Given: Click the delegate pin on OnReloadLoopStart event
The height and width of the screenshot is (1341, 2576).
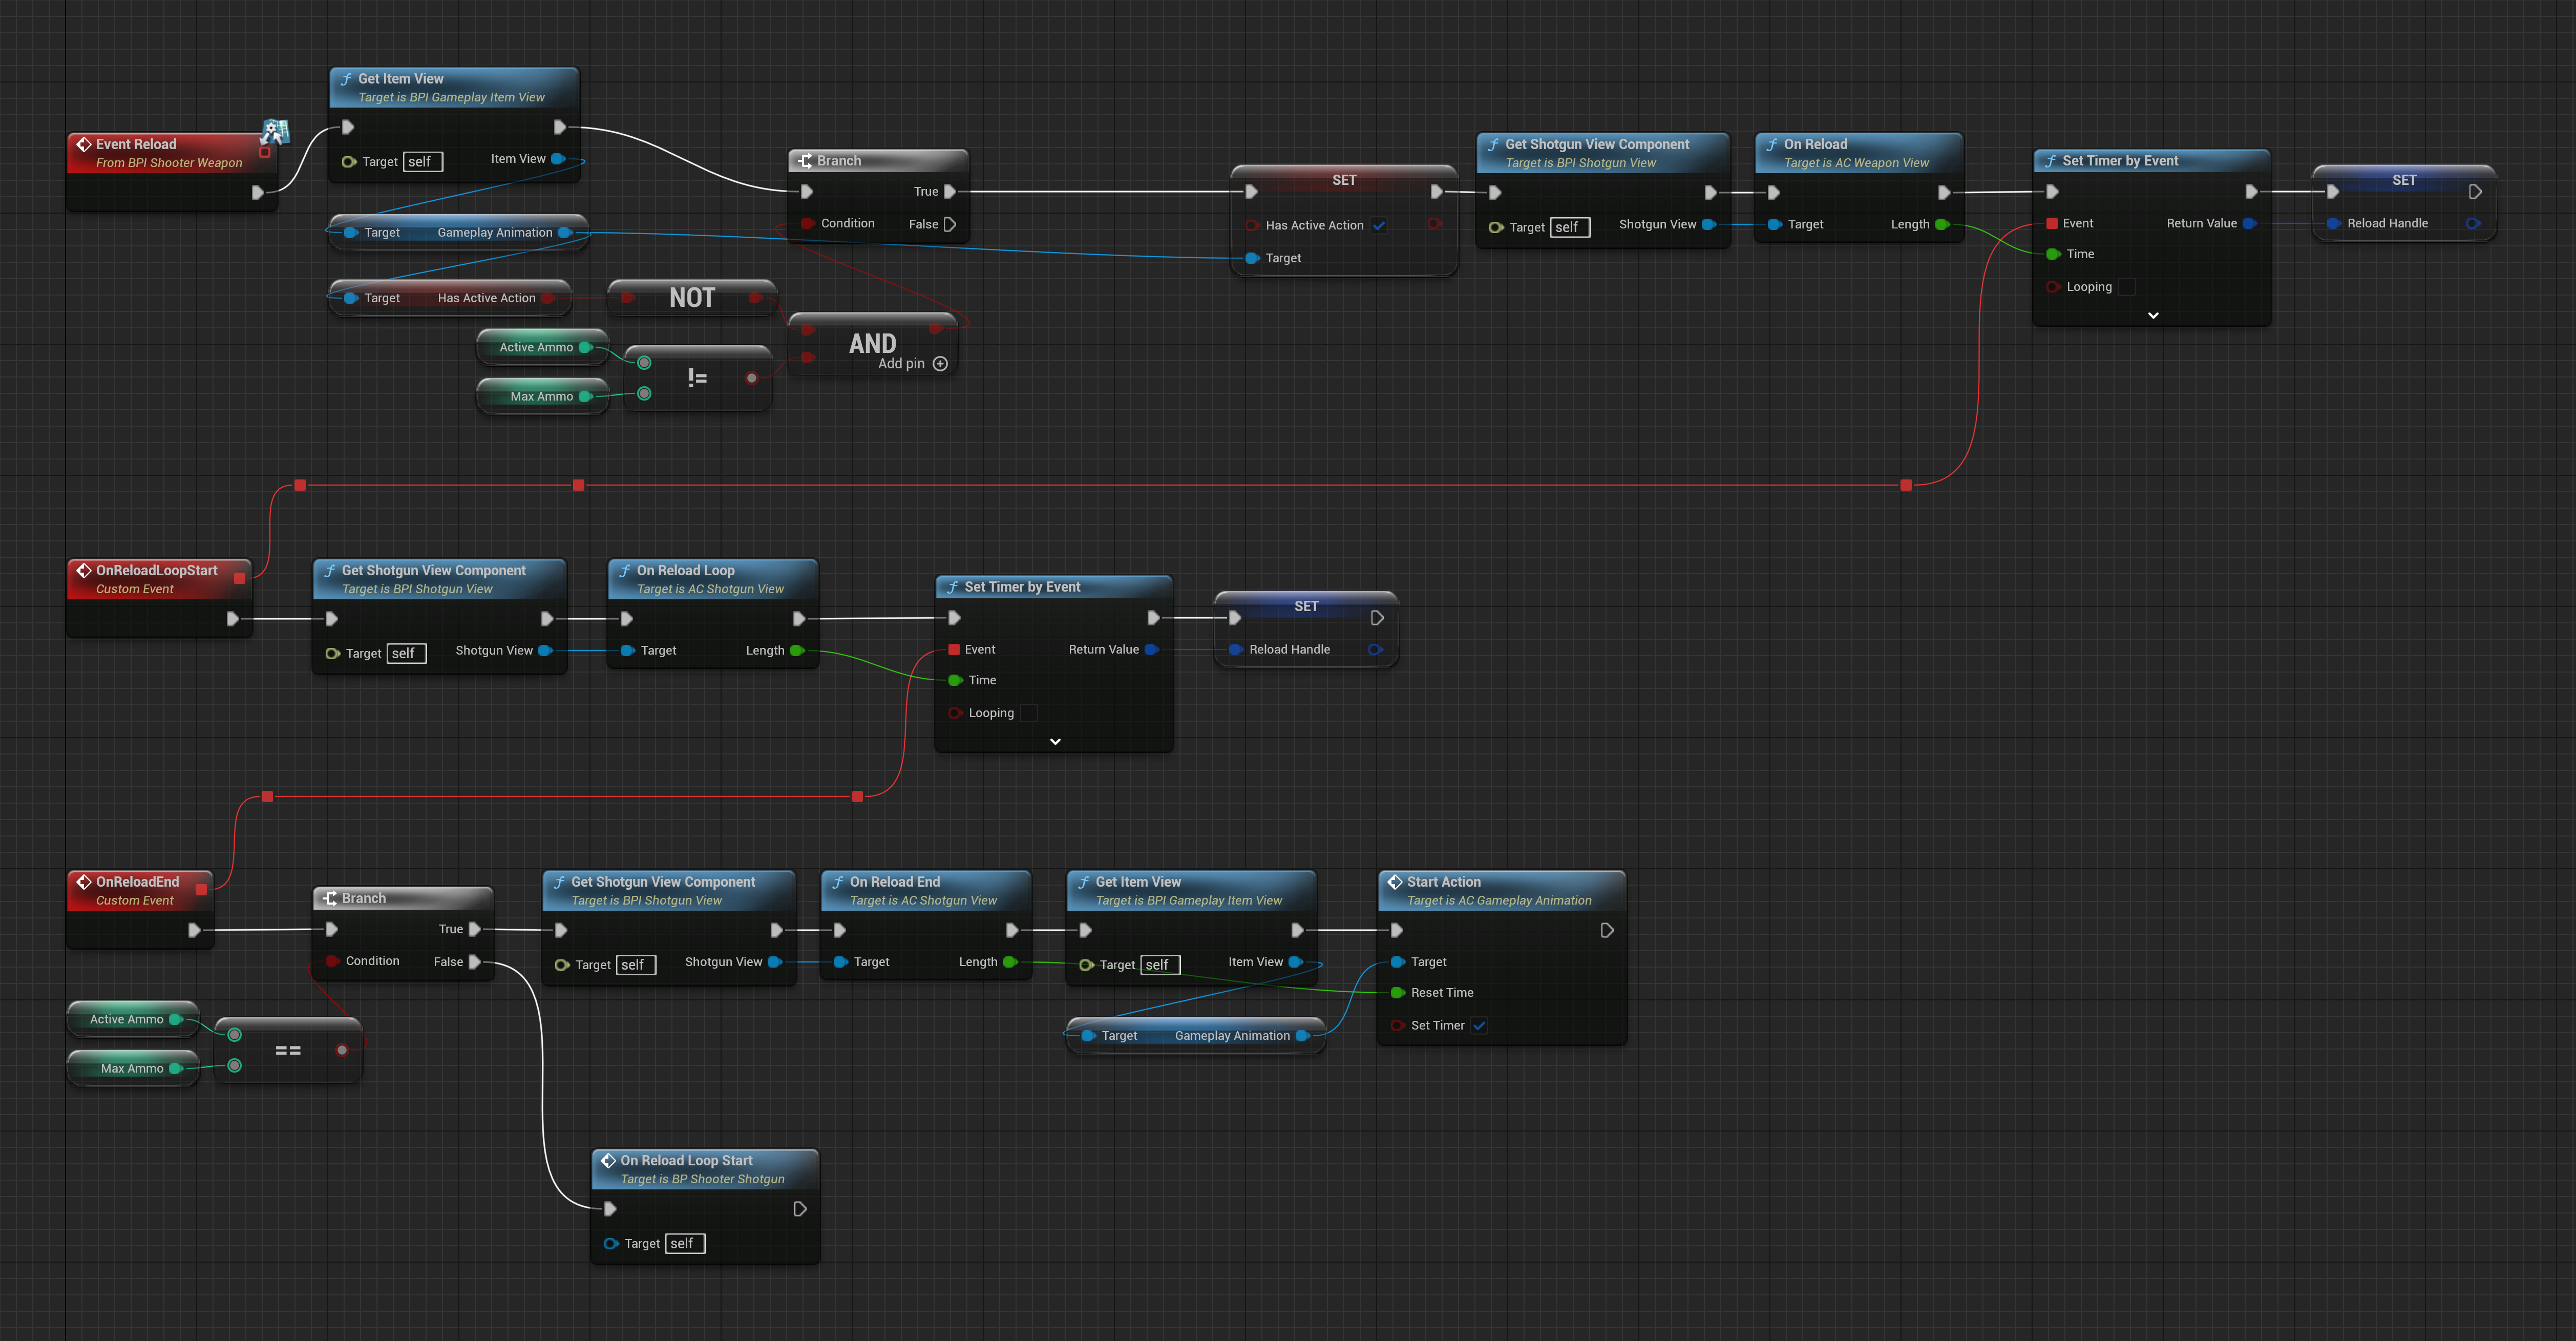Looking at the screenshot, I should click(239, 577).
